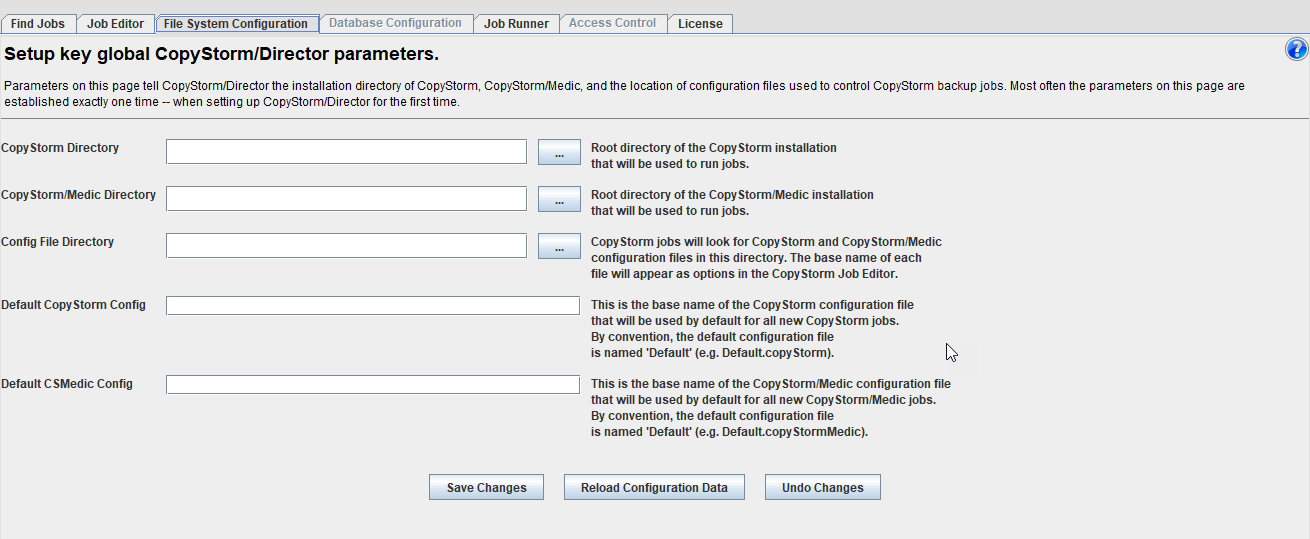Click text 'is named 'Default' (e.g. Default.copyStormMedic).'
Viewport: 1310px width, 539px height.
pyautogui.click(x=730, y=432)
